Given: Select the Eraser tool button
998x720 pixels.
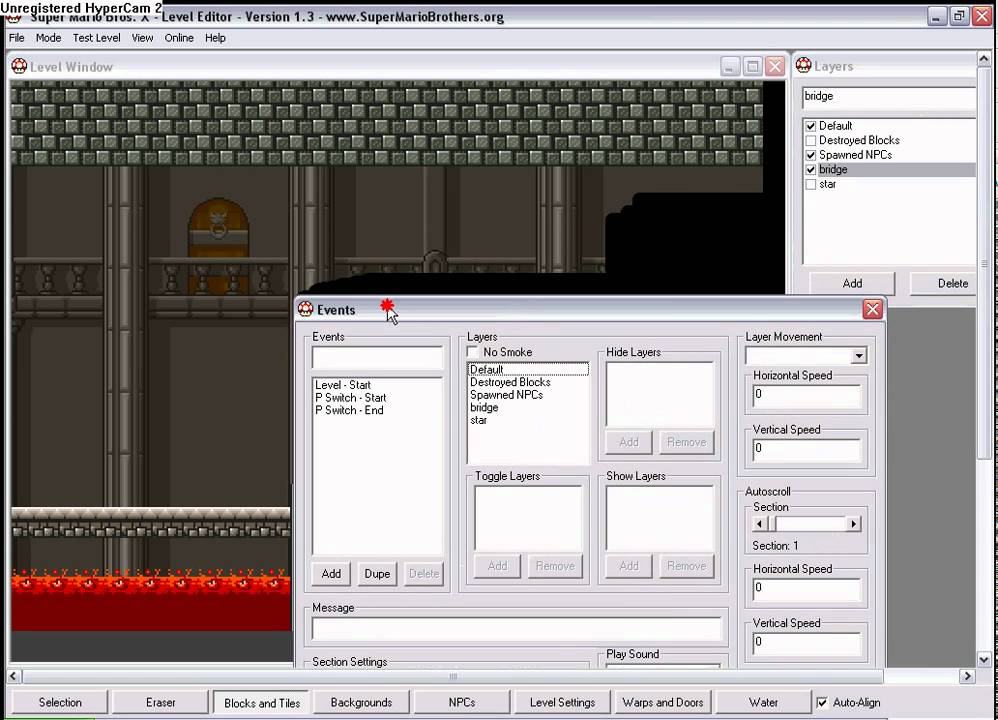Looking at the screenshot, I should coord(160,702).
